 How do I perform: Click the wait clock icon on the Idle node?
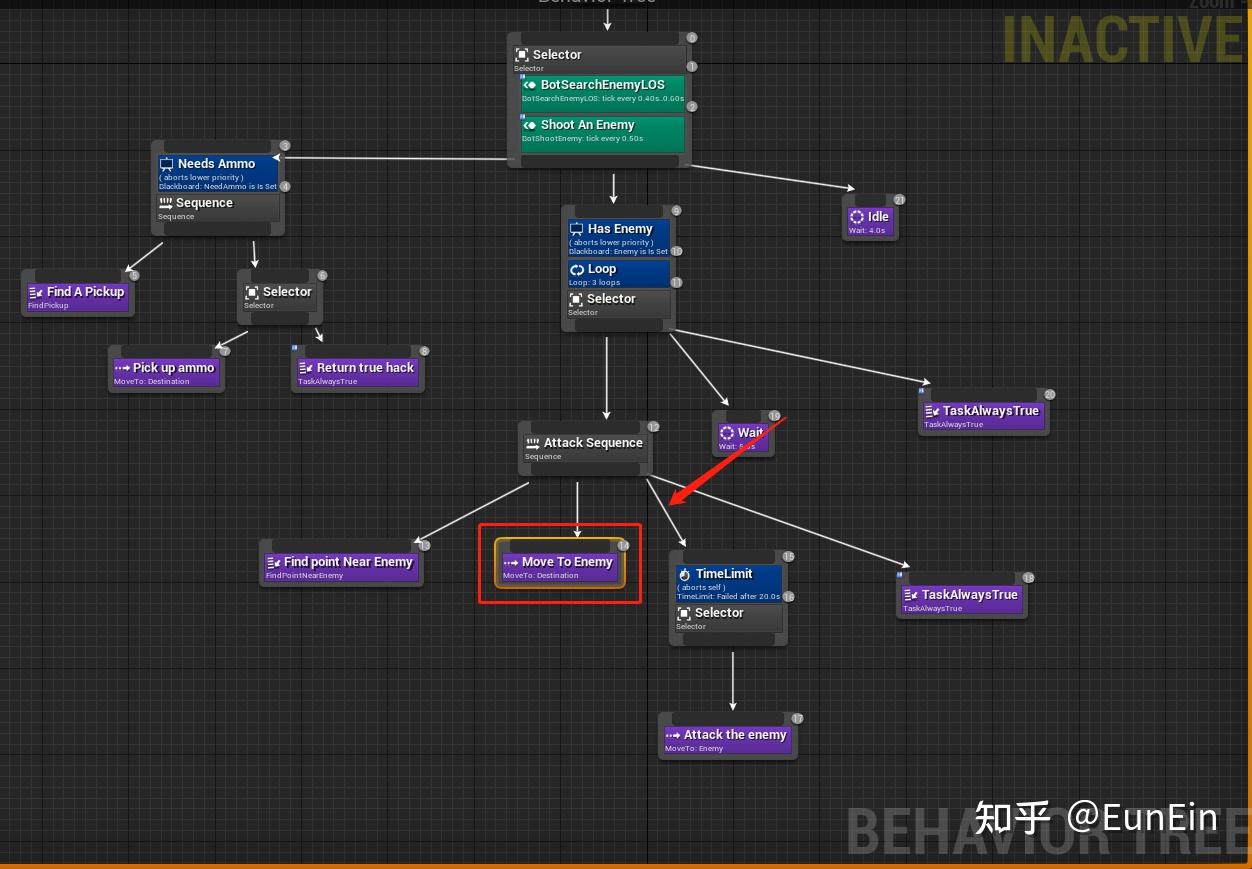pos(856,216)
